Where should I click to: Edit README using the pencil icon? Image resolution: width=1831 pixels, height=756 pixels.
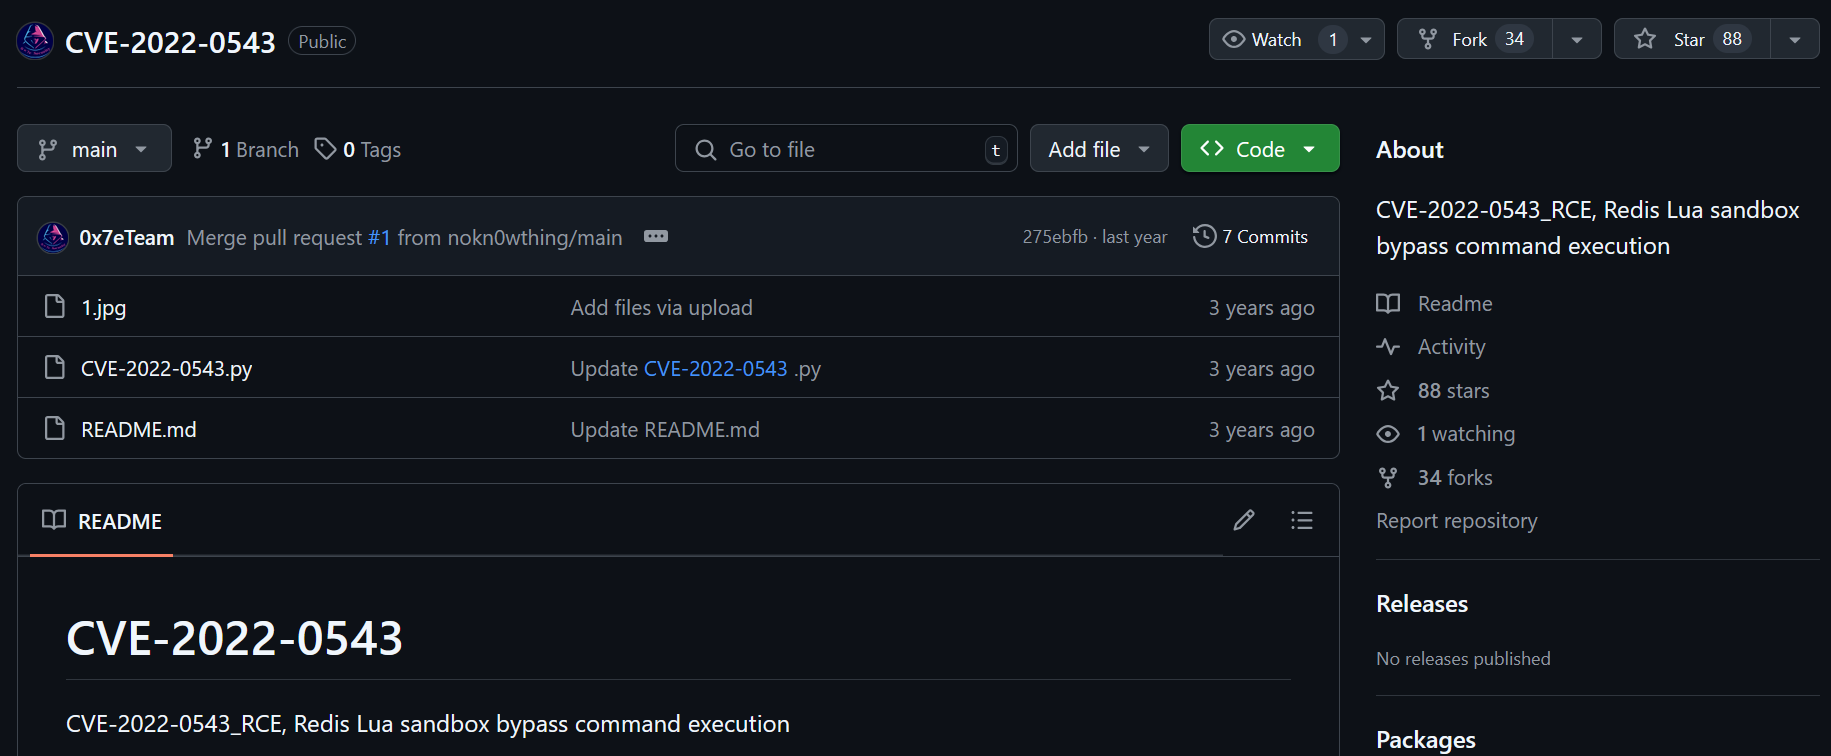pos(1244,520)
